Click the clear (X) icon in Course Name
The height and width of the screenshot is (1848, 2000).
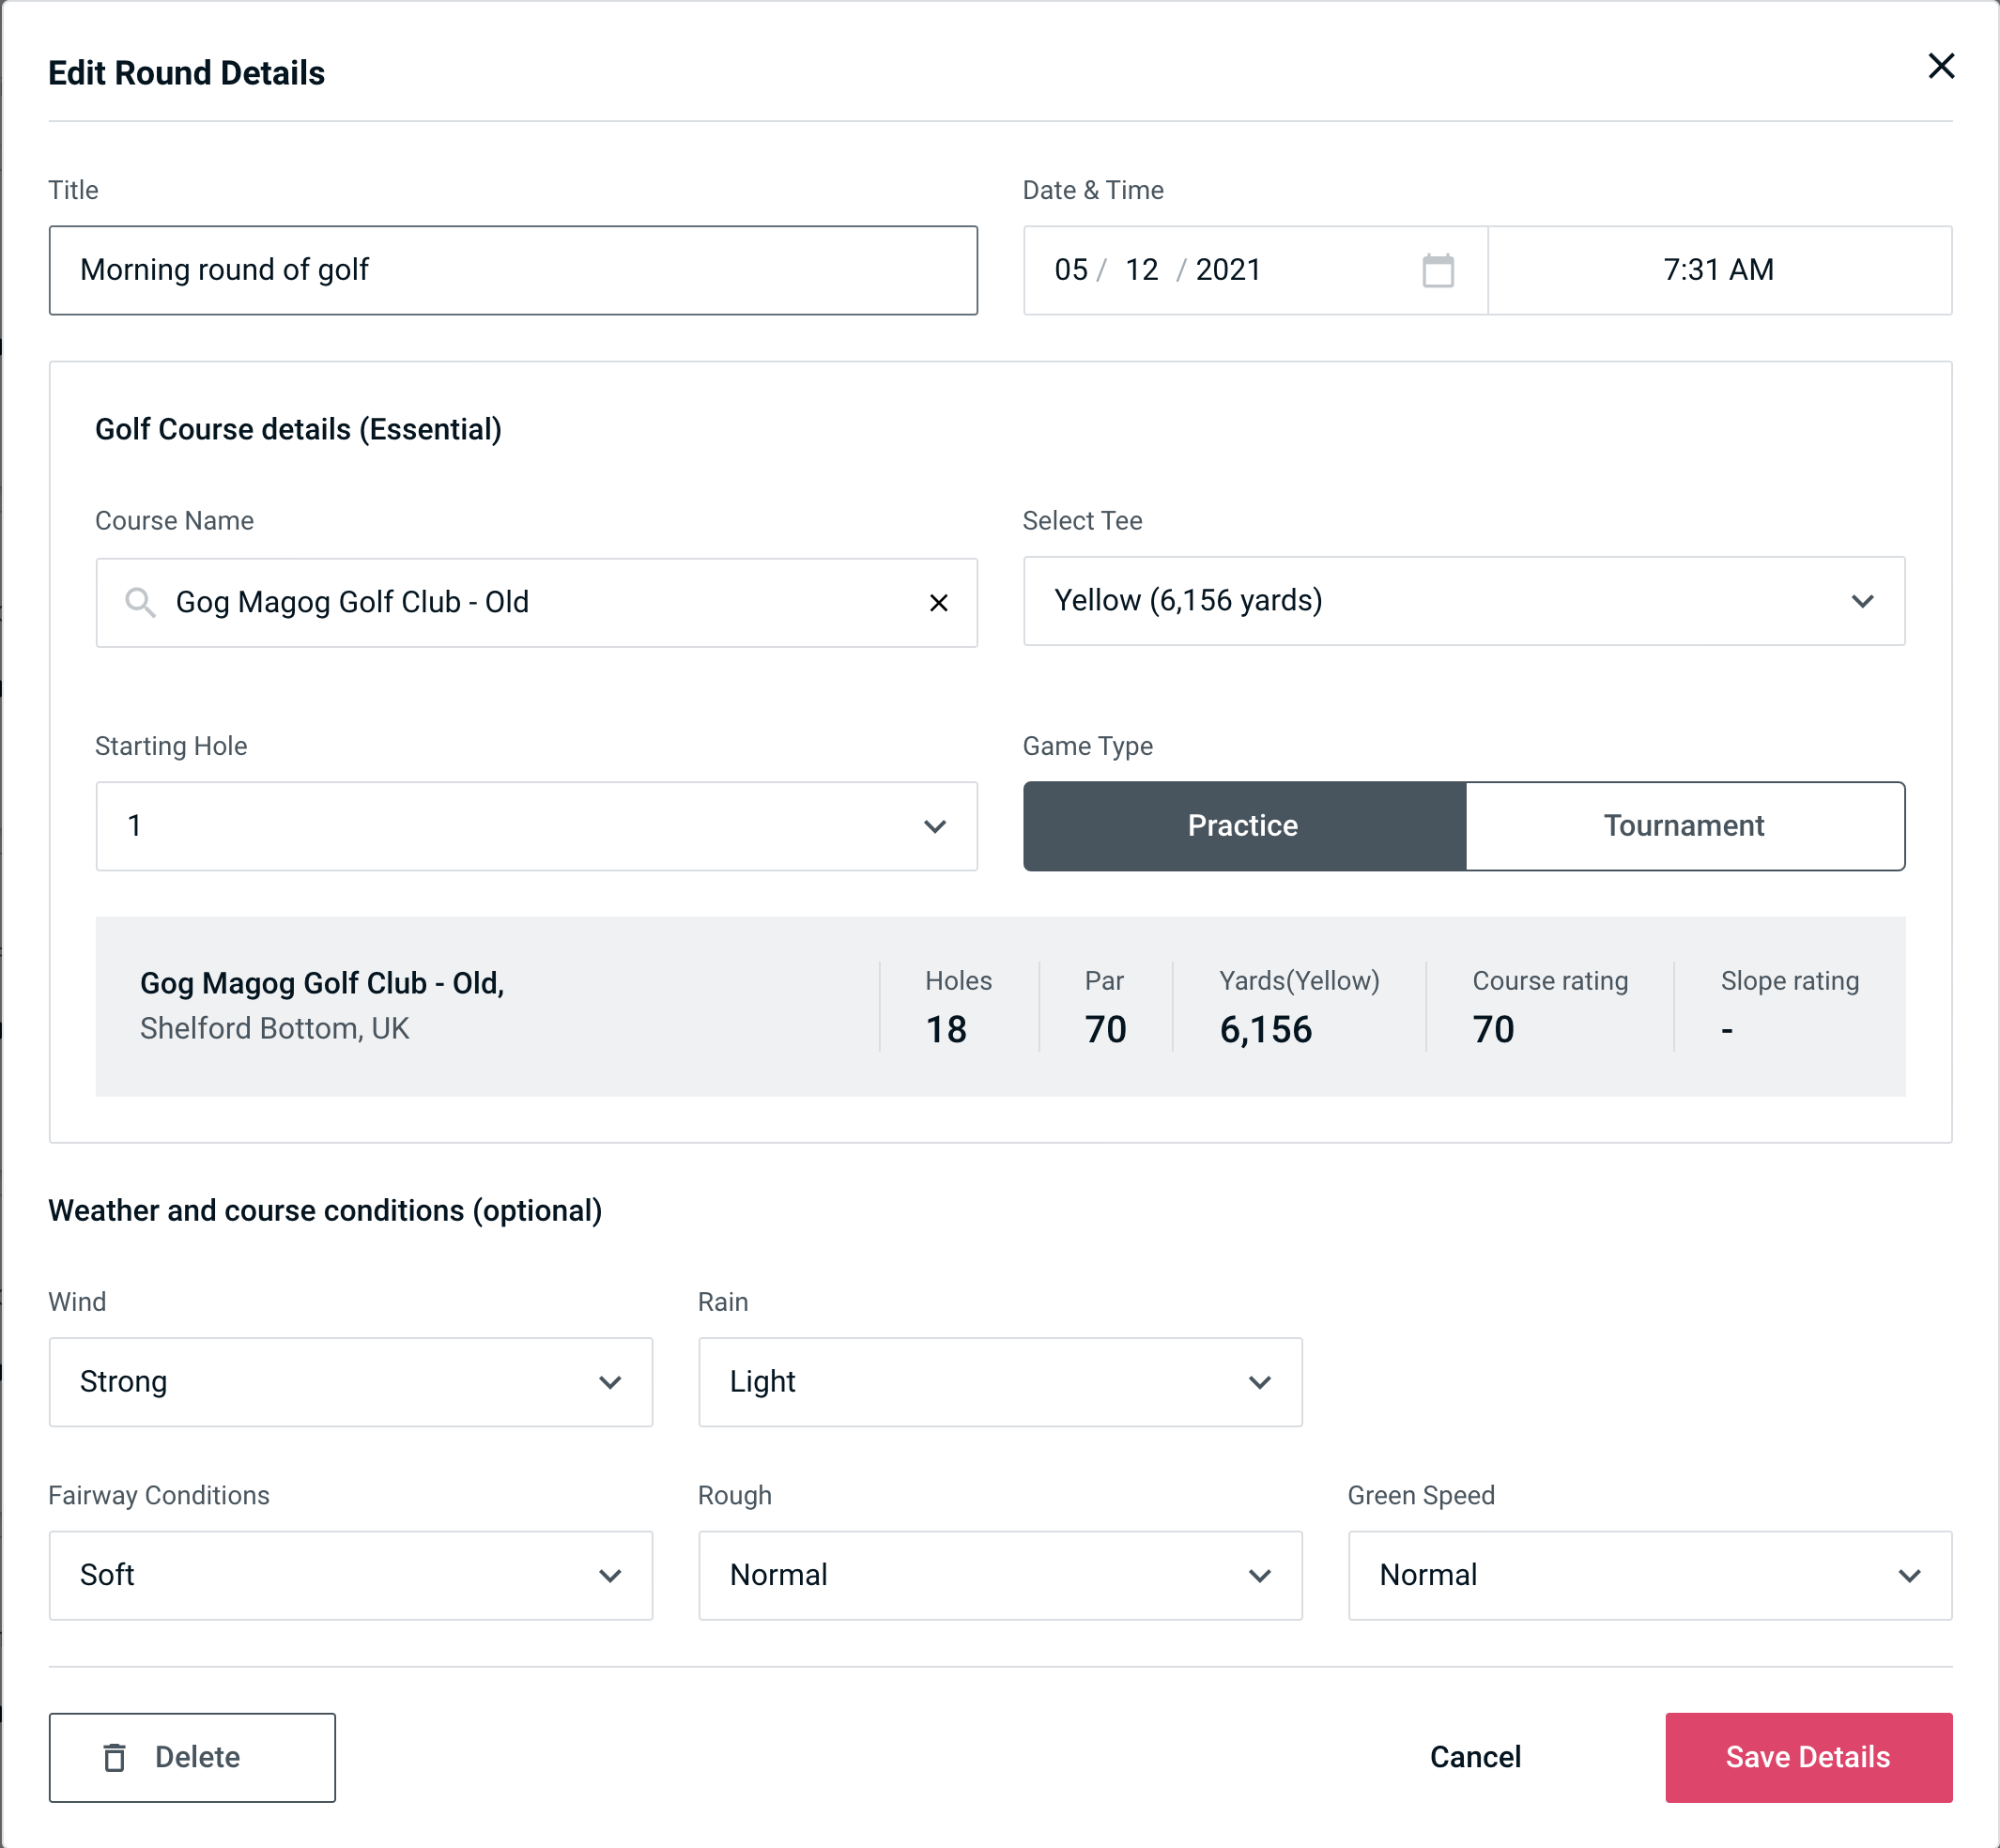(939, 601)
